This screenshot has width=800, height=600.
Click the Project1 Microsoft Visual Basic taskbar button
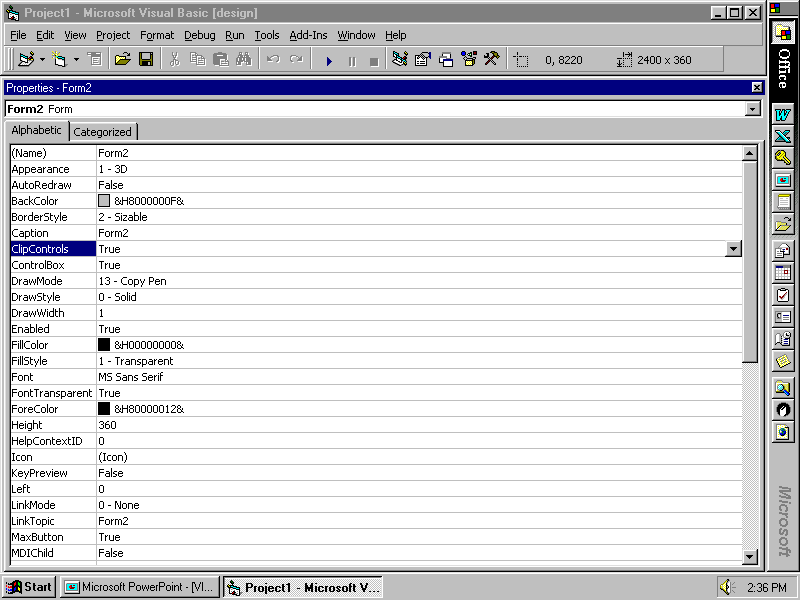[x=303, y=587]
